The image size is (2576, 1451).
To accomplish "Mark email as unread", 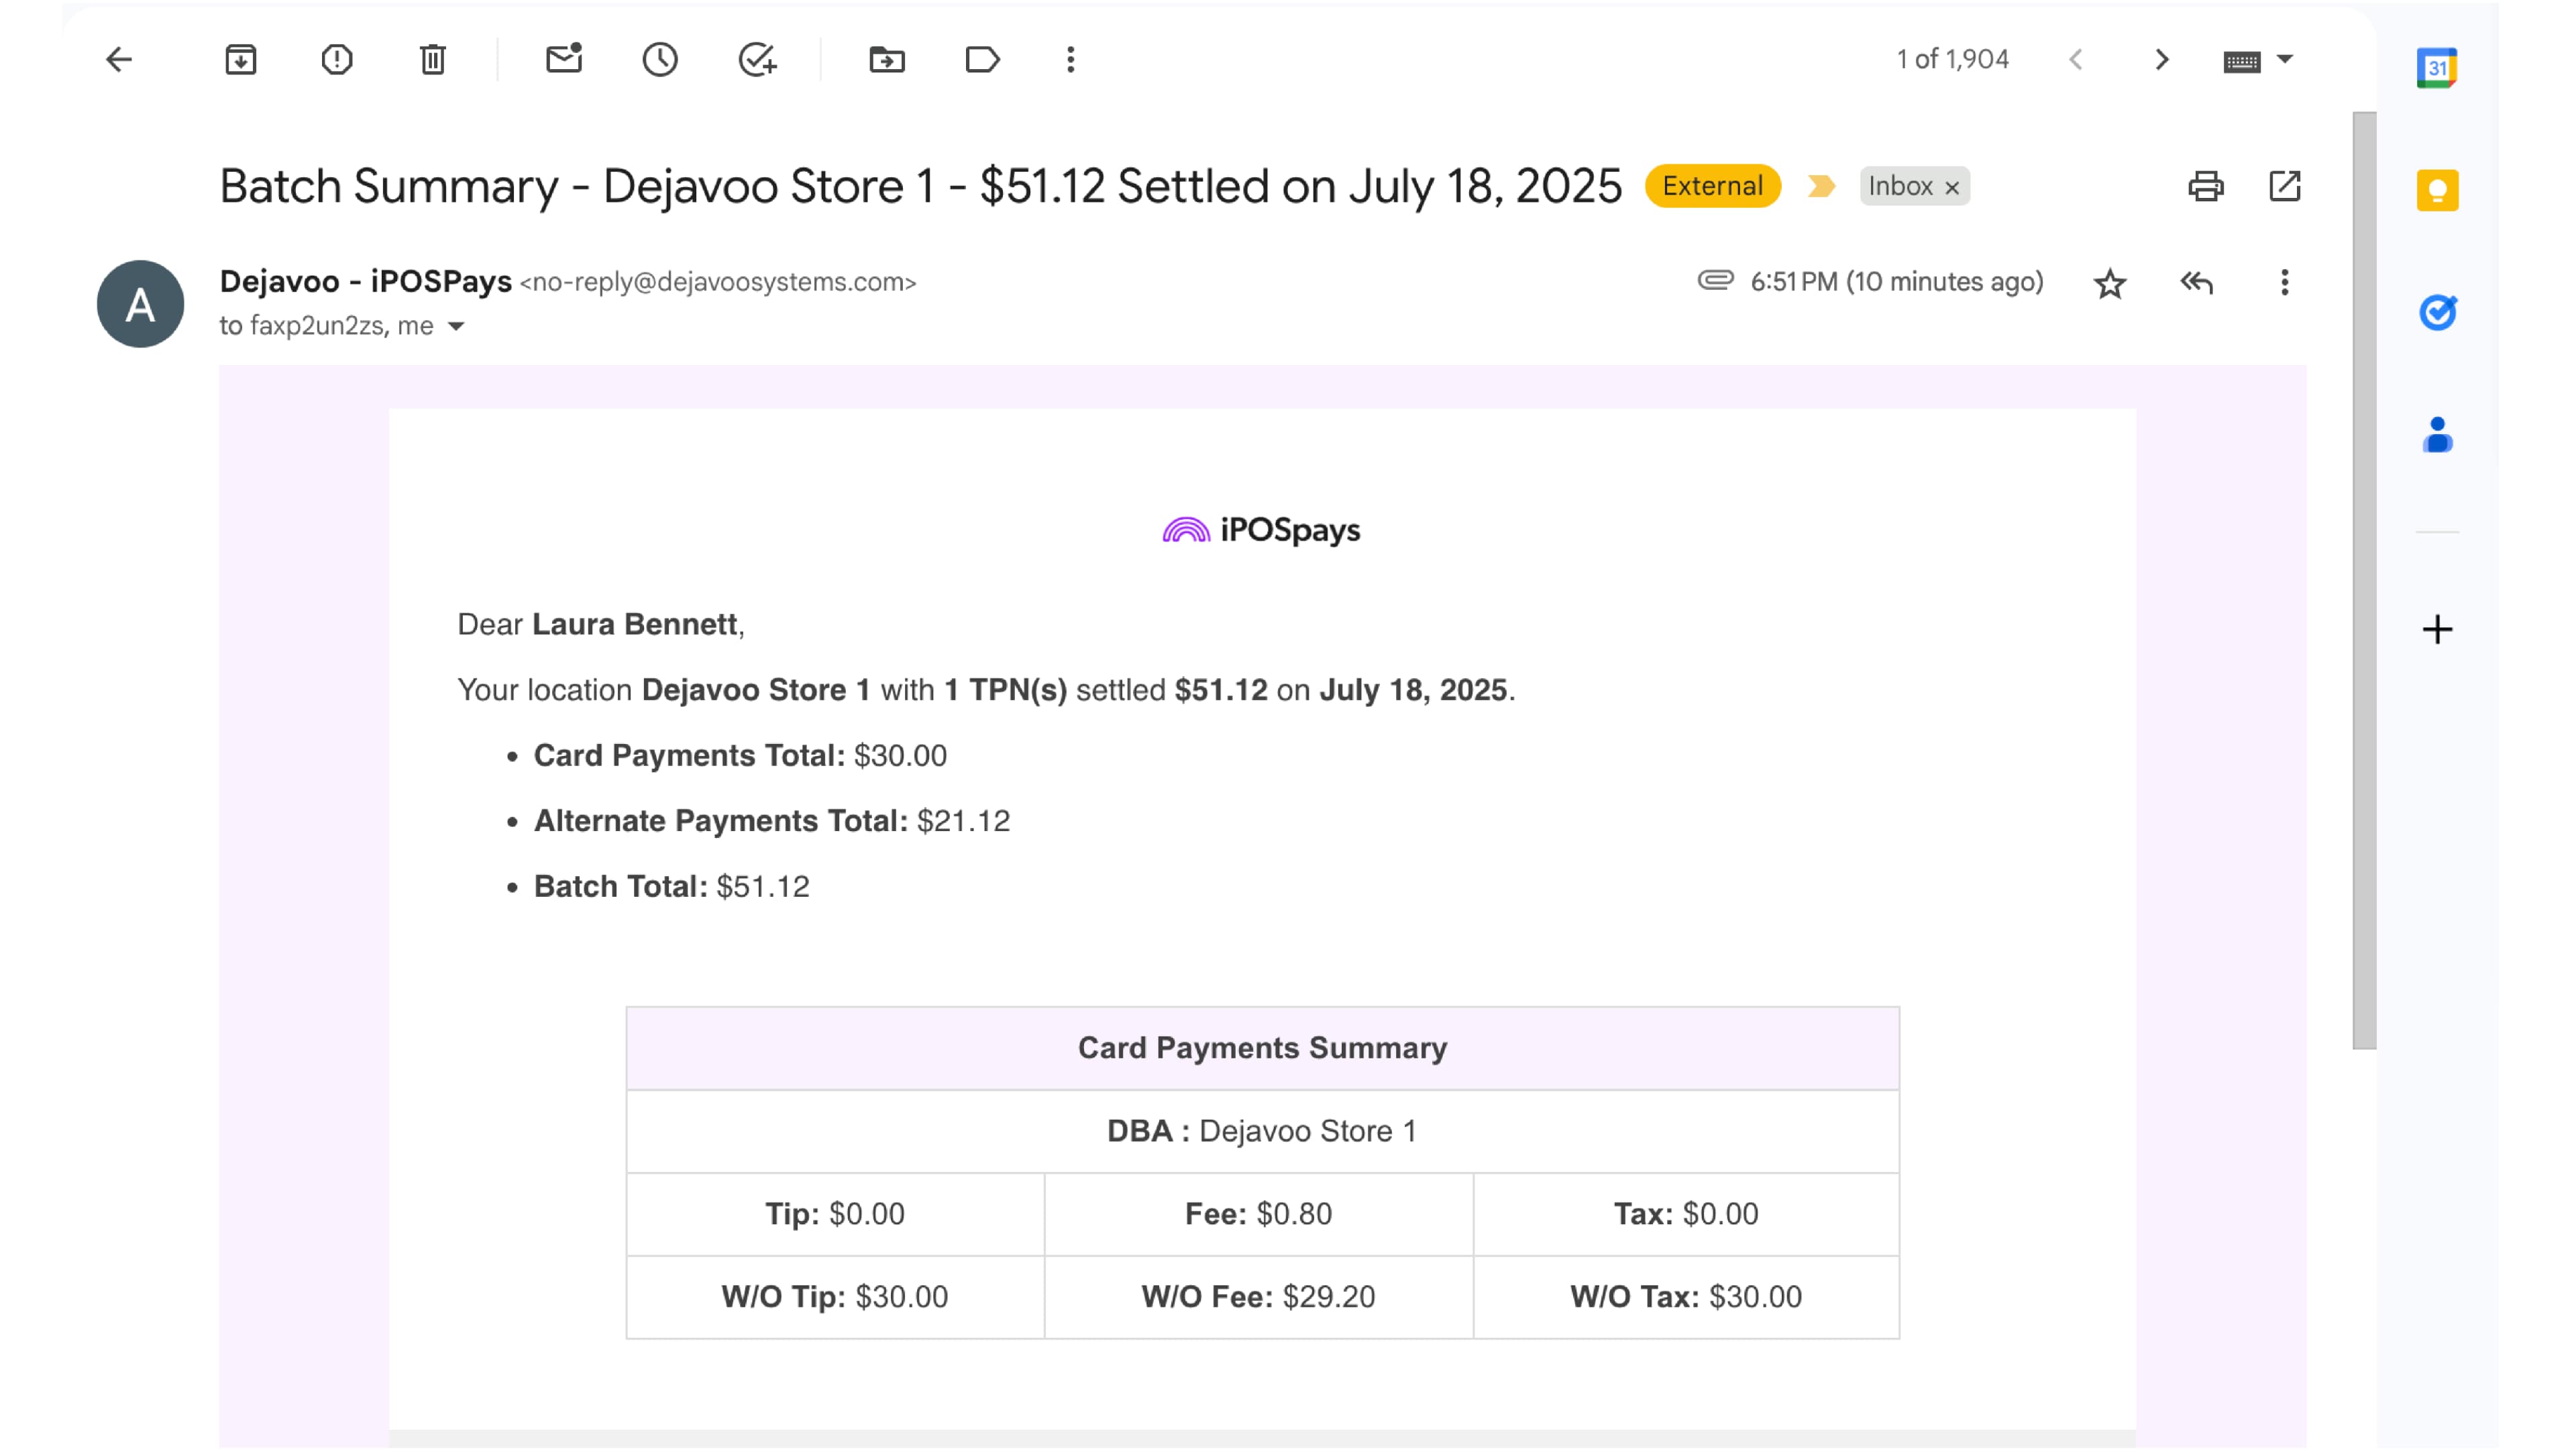I will pyautogui.click(x=564, y=60).
